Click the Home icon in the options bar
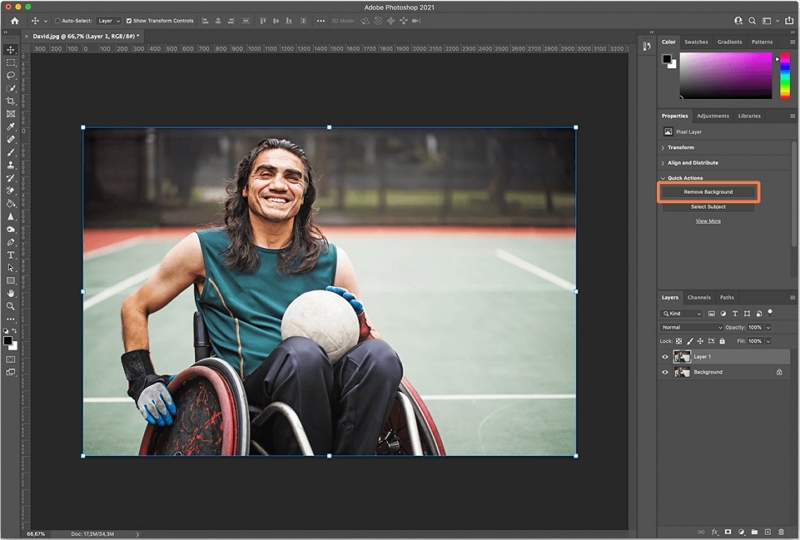This screenshot has height=540, width=800. click(x=14, y=20)
